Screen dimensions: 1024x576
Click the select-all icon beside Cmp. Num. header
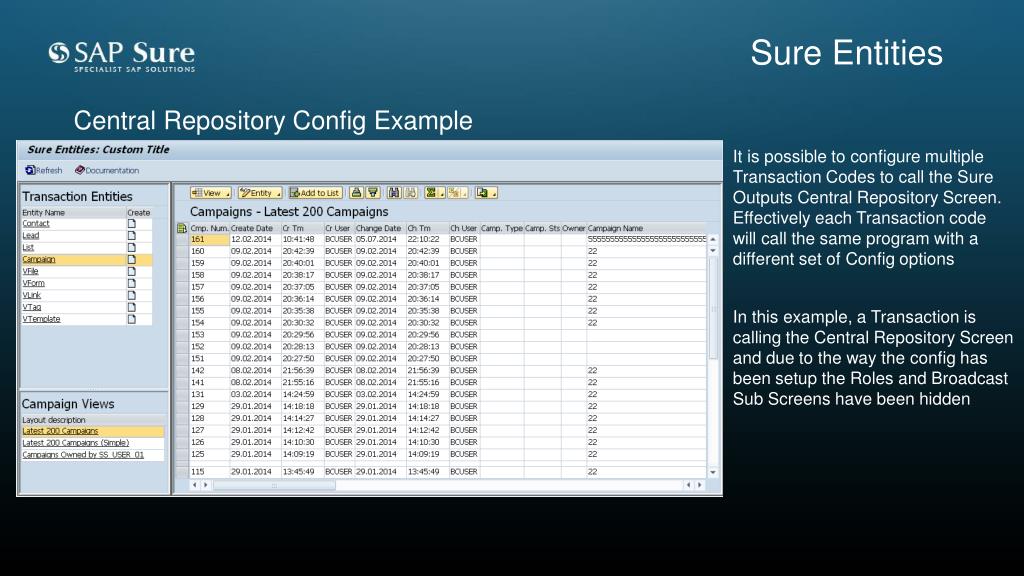pos(182,228)
